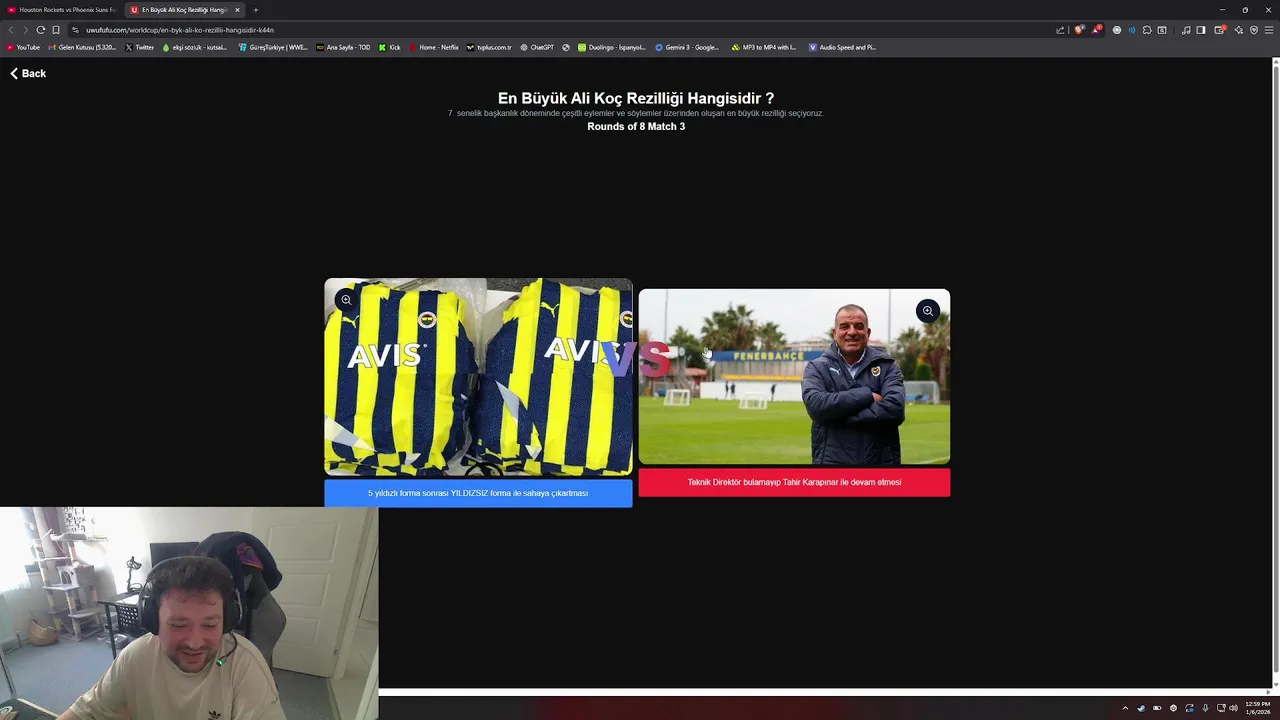1280x720 pixels.
Task: Pick the yellow-blue jersey thumbnail
Action: pyautogui.click(x=478, y=377)
